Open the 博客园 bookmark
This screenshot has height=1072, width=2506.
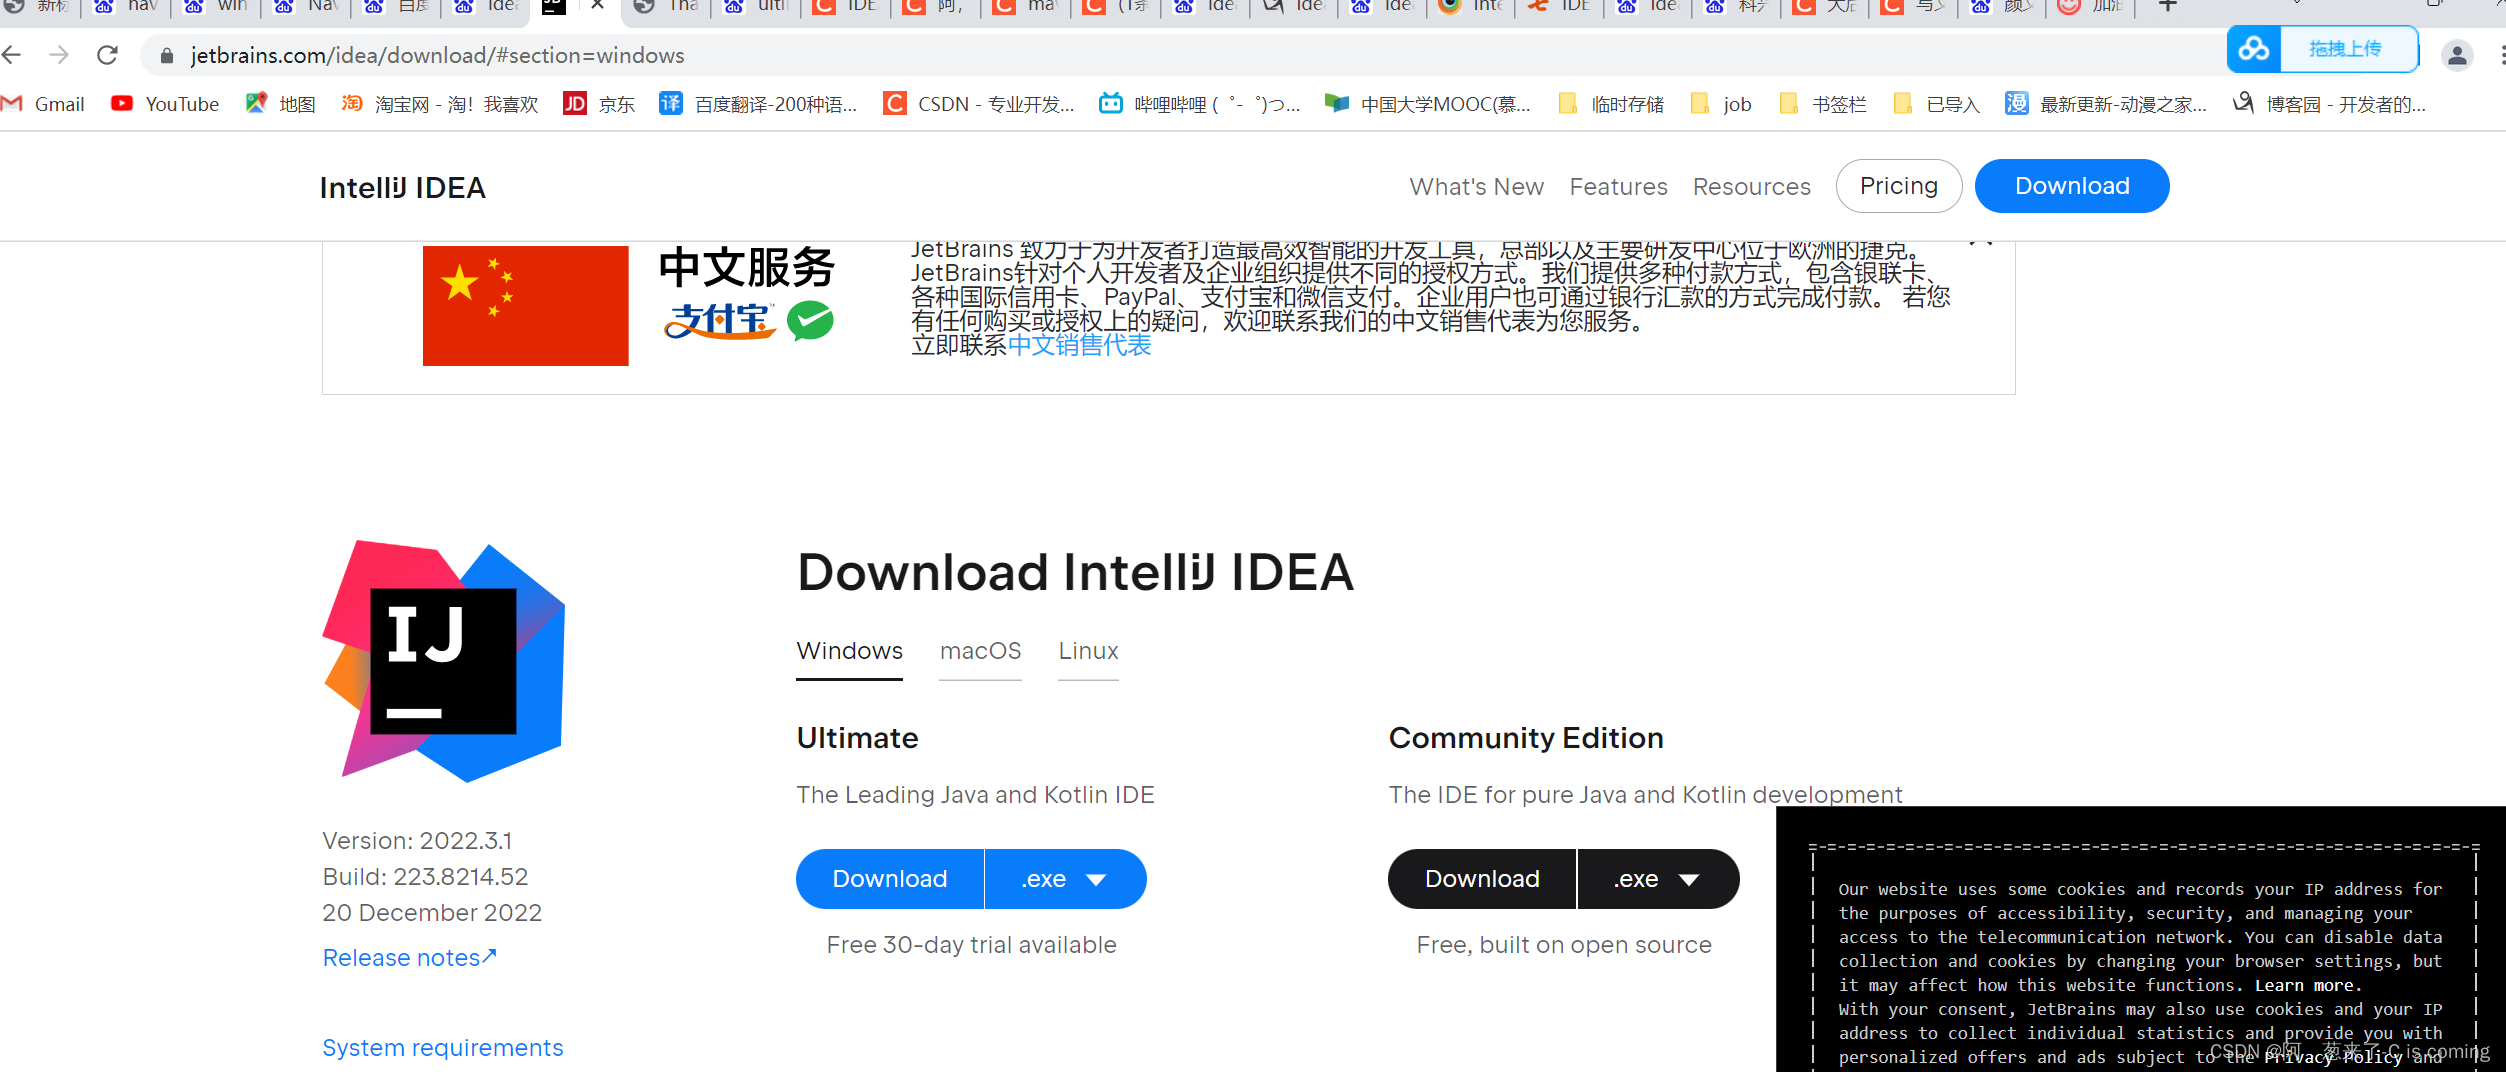(x=2330, y=104)
